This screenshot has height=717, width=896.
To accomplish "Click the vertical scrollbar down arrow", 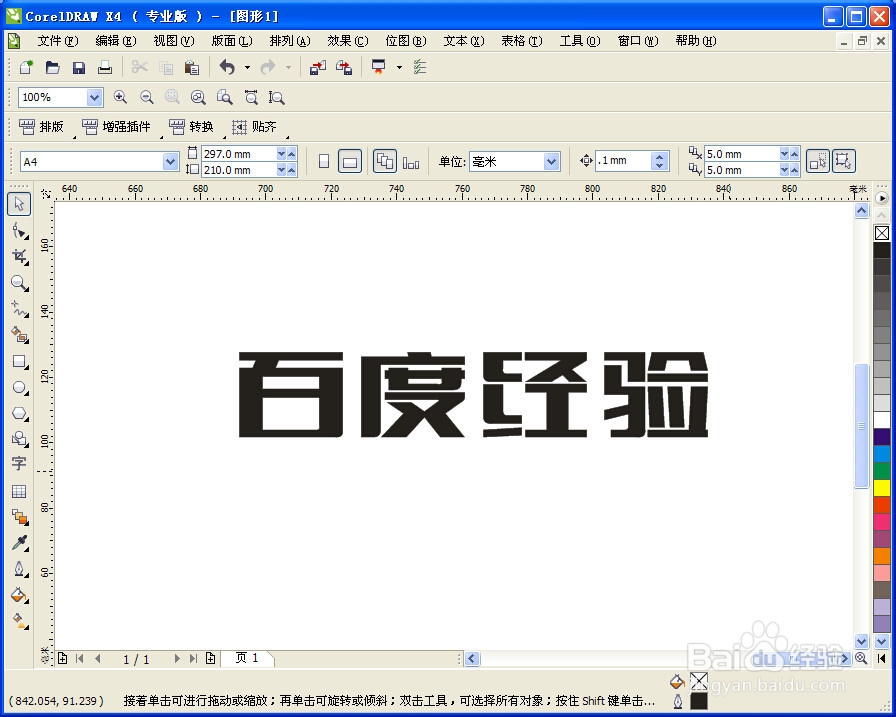I will click(x=862, y=641).
